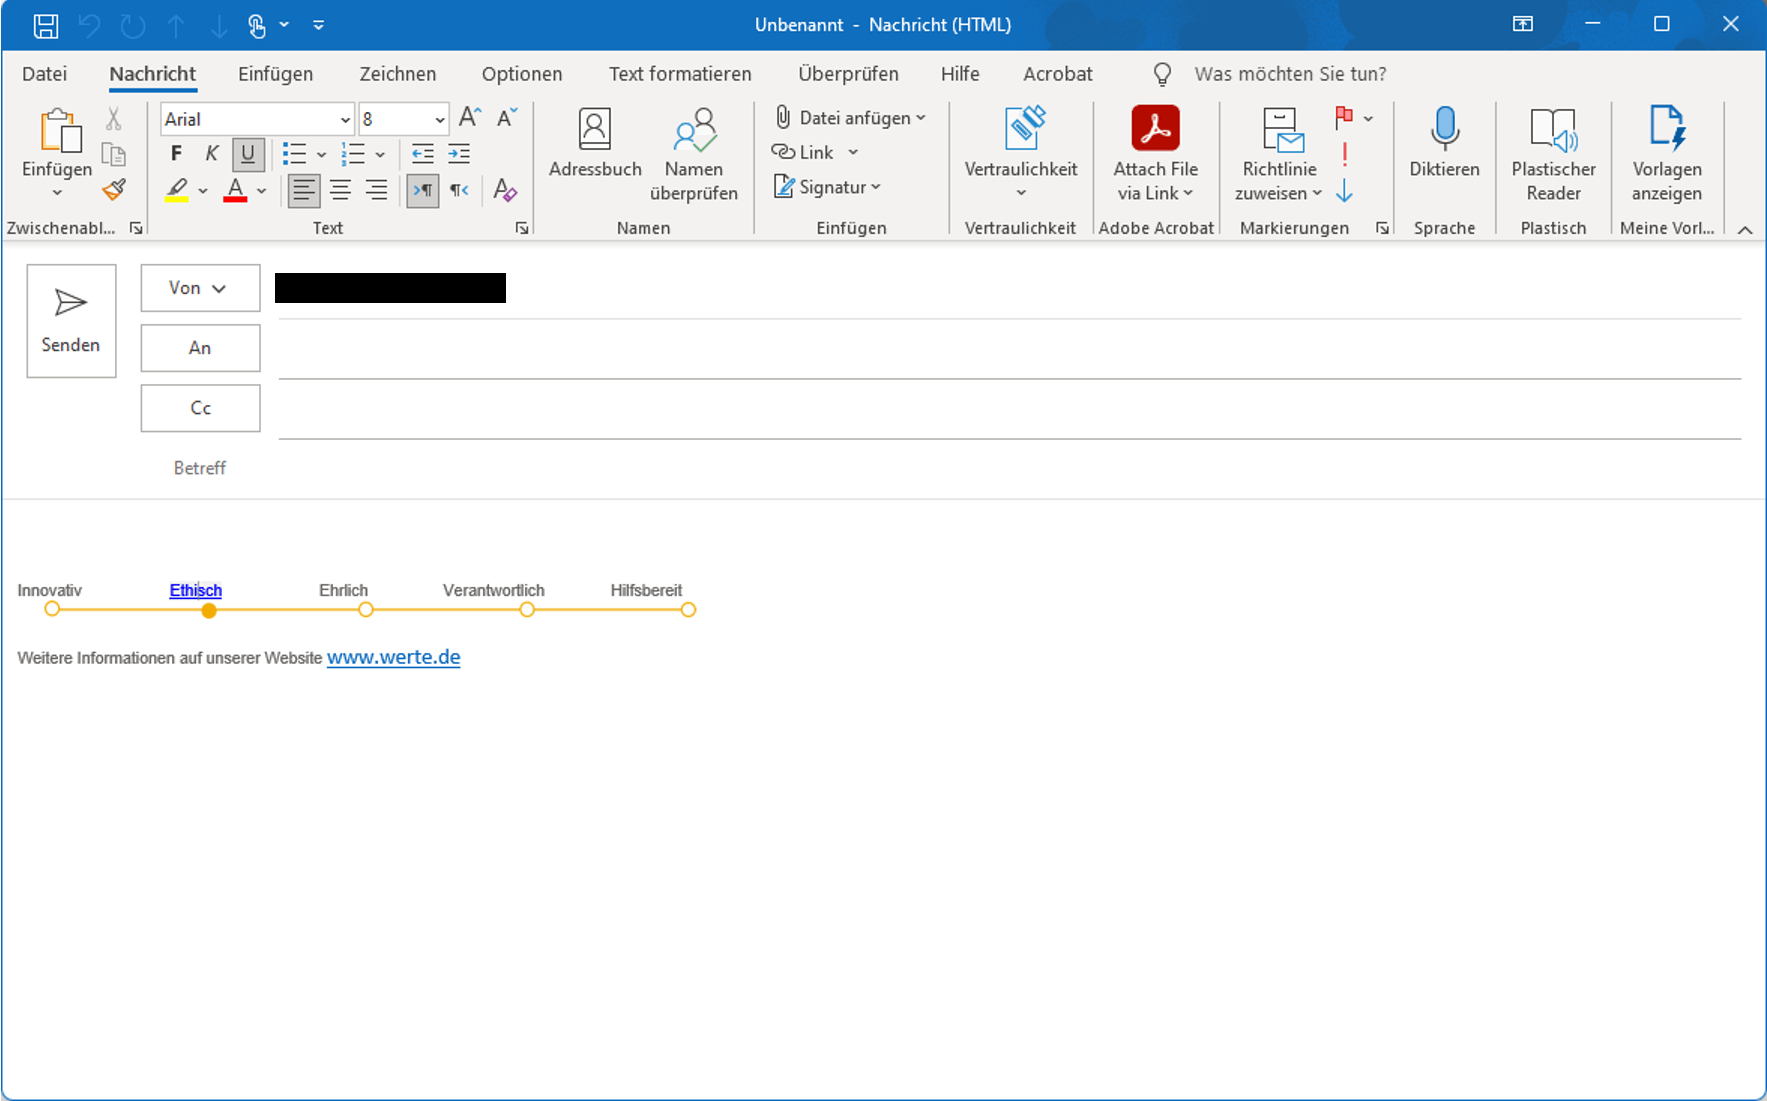The width and height of the screenshot is (1767, 1101).
Task: Toggle underline formatting (U)
Action: point(248,154)
